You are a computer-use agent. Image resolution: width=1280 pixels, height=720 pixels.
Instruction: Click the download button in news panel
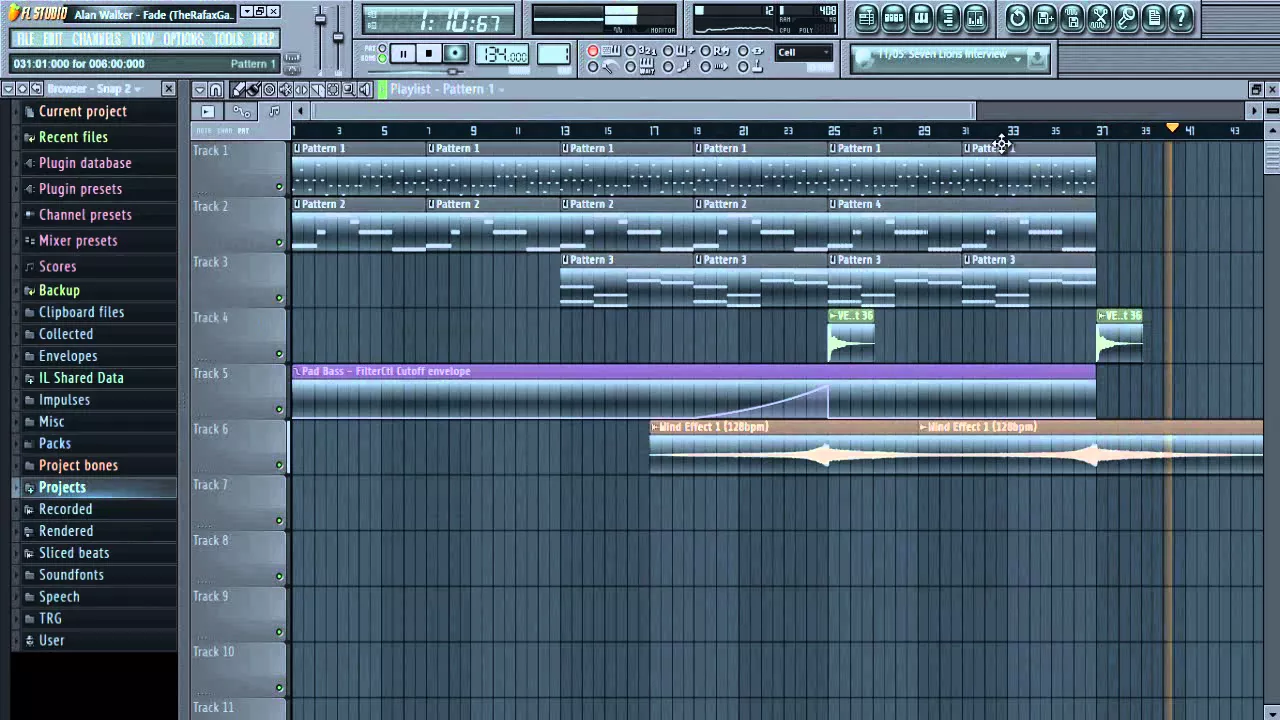click(1036, 59)
